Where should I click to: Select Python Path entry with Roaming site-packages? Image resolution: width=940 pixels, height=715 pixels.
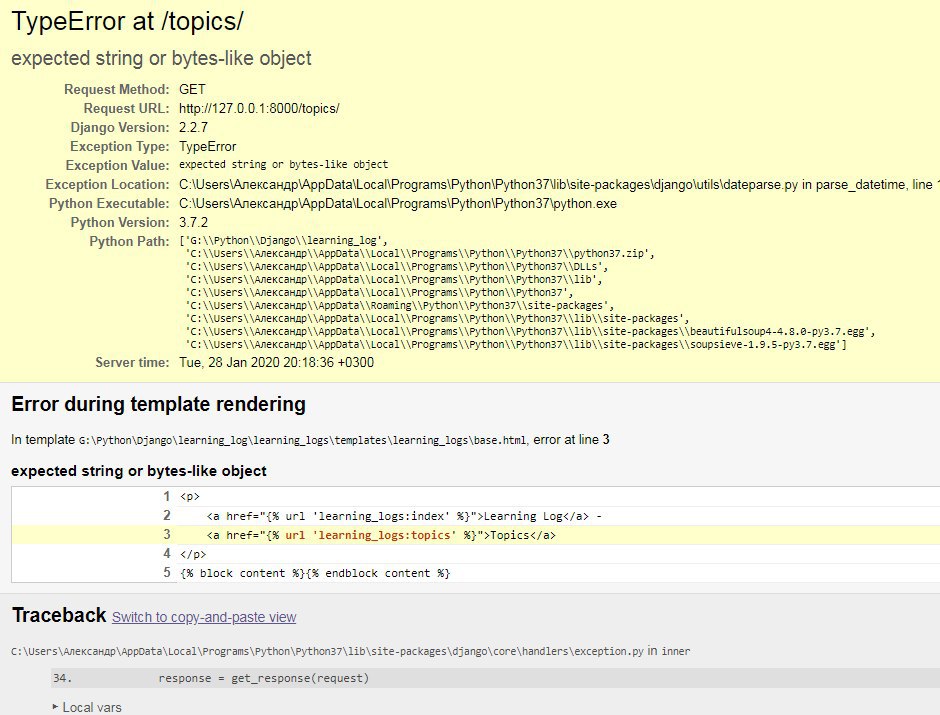tap(399, 306)
